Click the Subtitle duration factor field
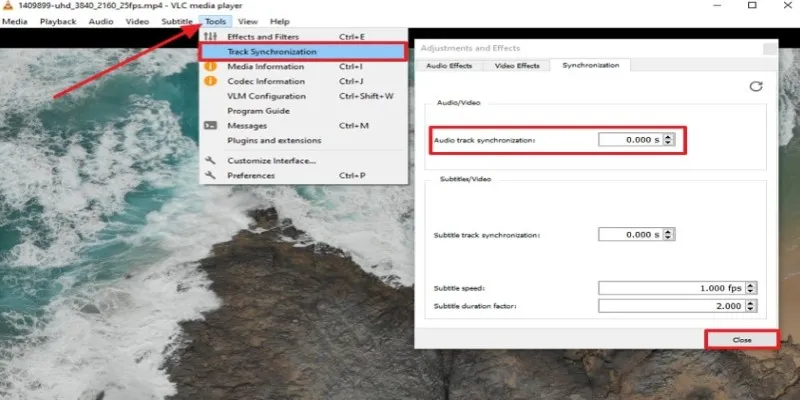Screen dimensions: 800x400 point(671,306)
